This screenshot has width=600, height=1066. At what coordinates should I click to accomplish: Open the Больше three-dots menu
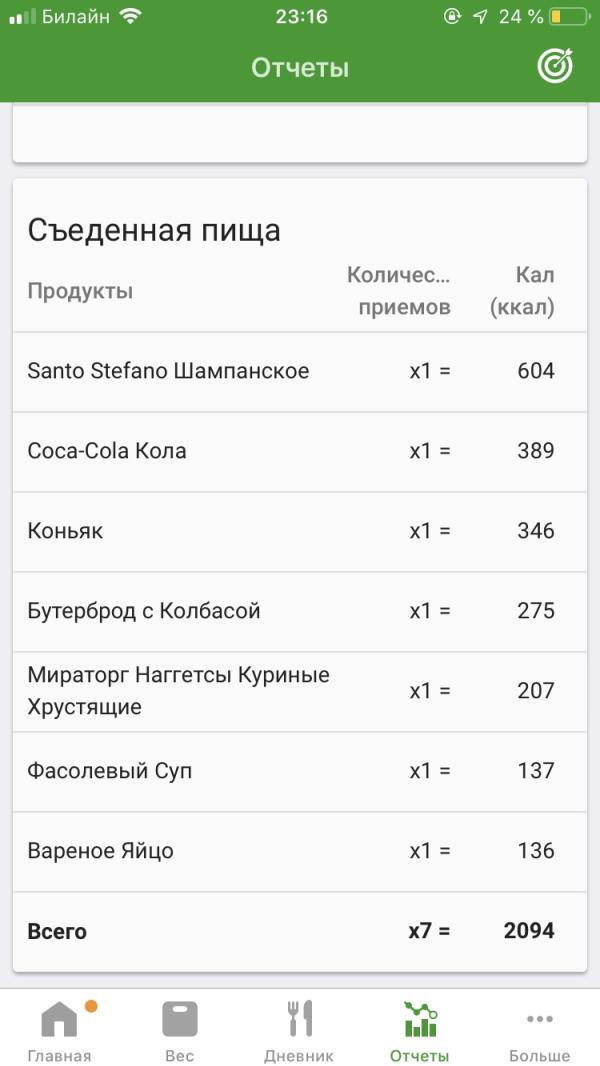[540, 1018]
